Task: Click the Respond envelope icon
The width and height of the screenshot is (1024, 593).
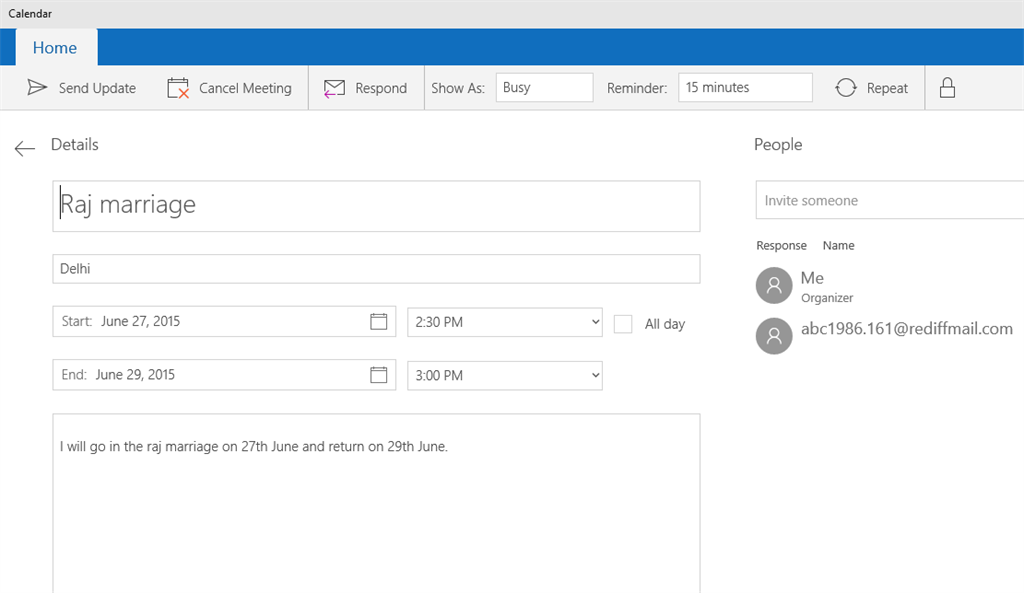Action: tap(334, 88)
